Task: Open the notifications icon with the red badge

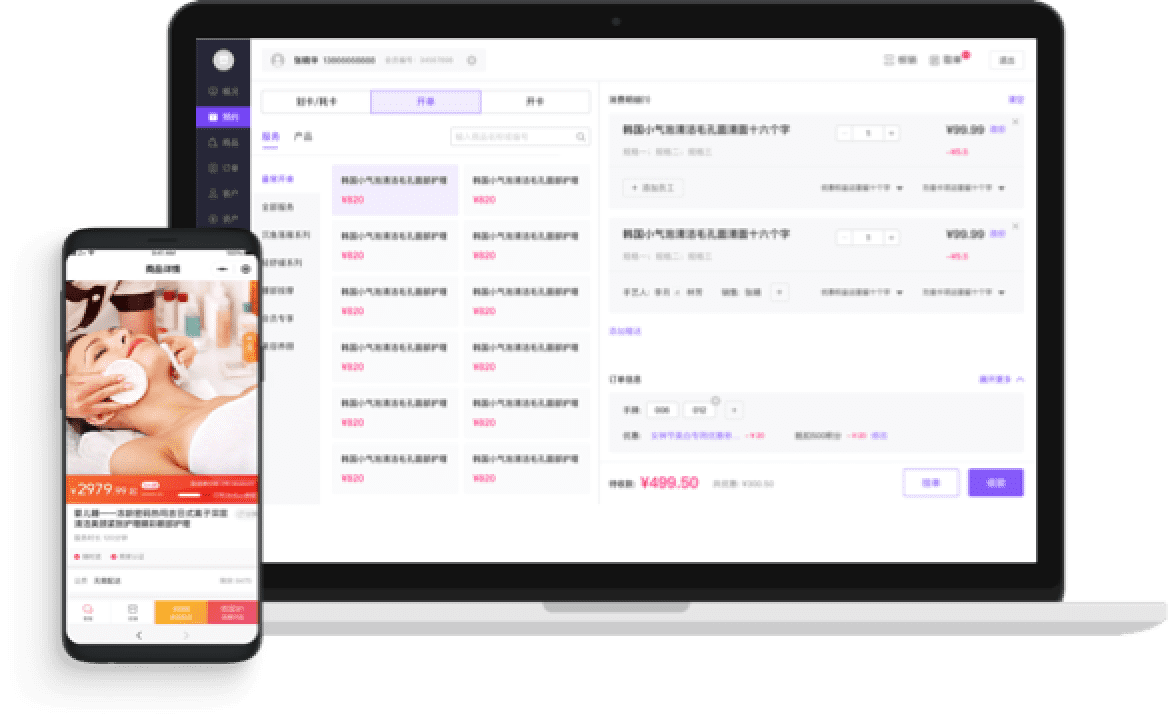Action: point(935,60)
